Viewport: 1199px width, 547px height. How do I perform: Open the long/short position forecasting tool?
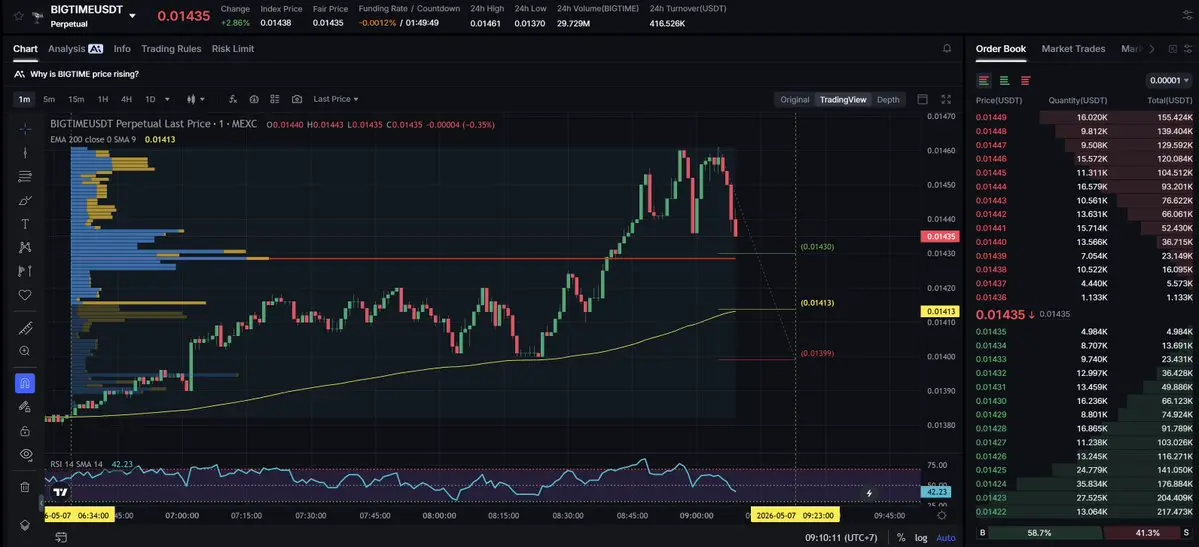(x=24, y=271)
